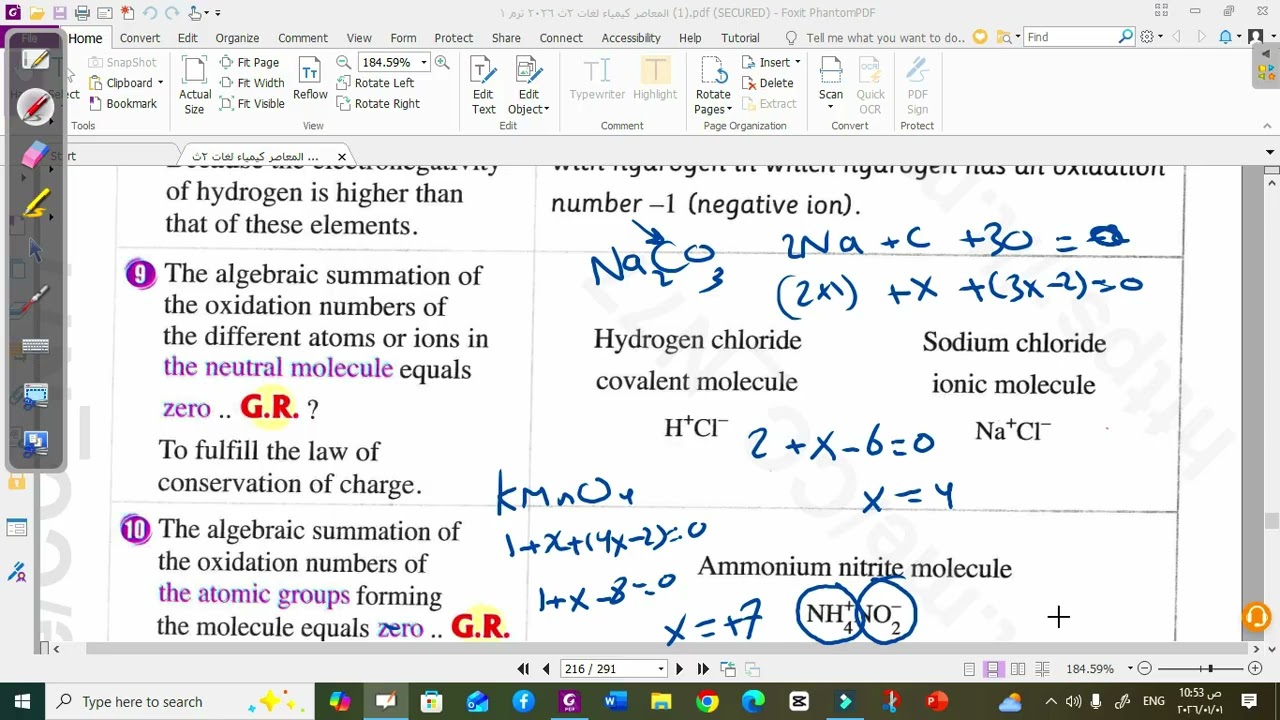Open Google Chrome from taskbar

pyautogui.click(x=707, y=701)
